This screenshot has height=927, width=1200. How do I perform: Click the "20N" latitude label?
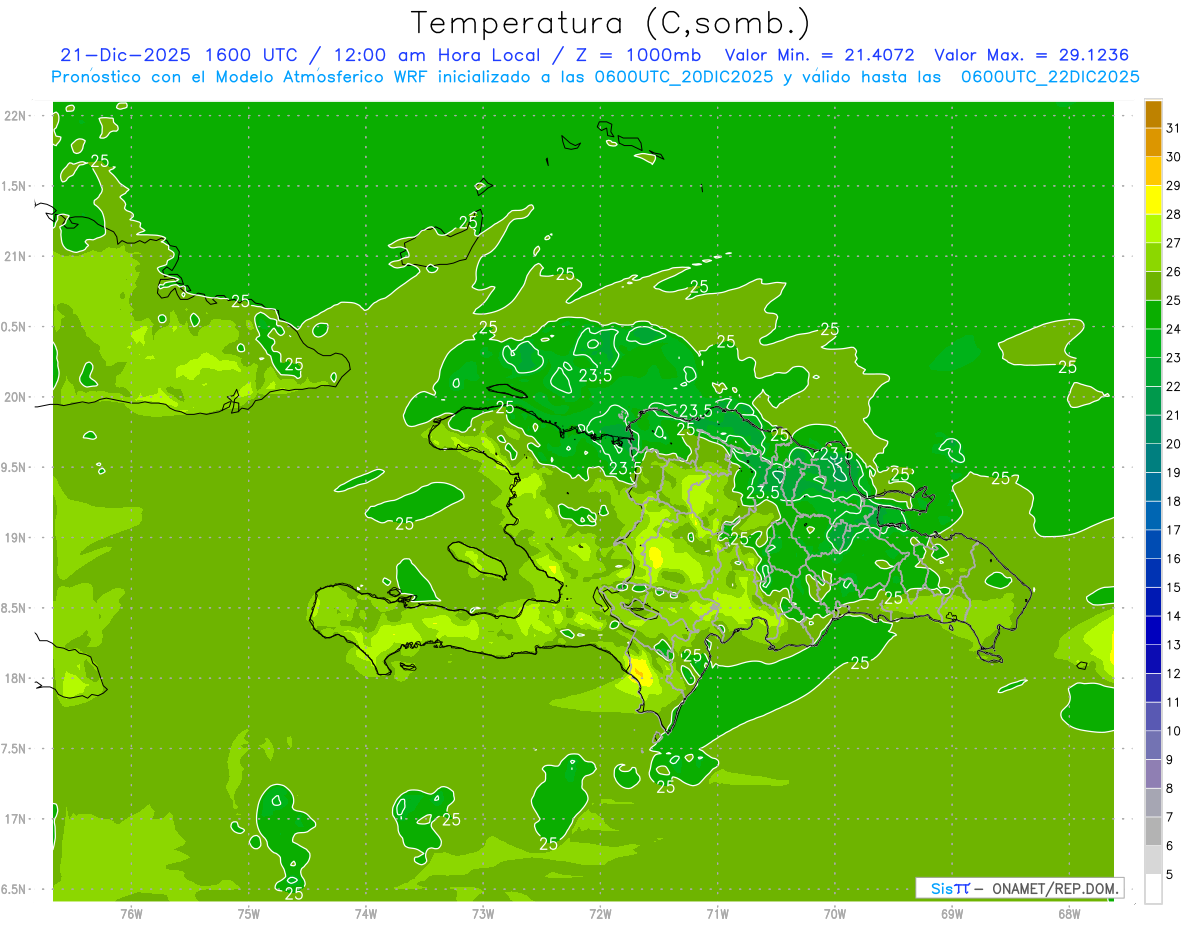[17, 397]
